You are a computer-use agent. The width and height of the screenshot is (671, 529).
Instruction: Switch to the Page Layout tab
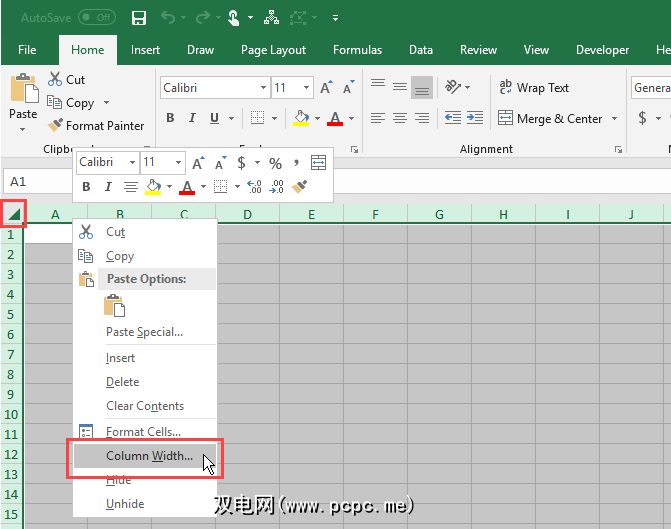pos(273,50)
